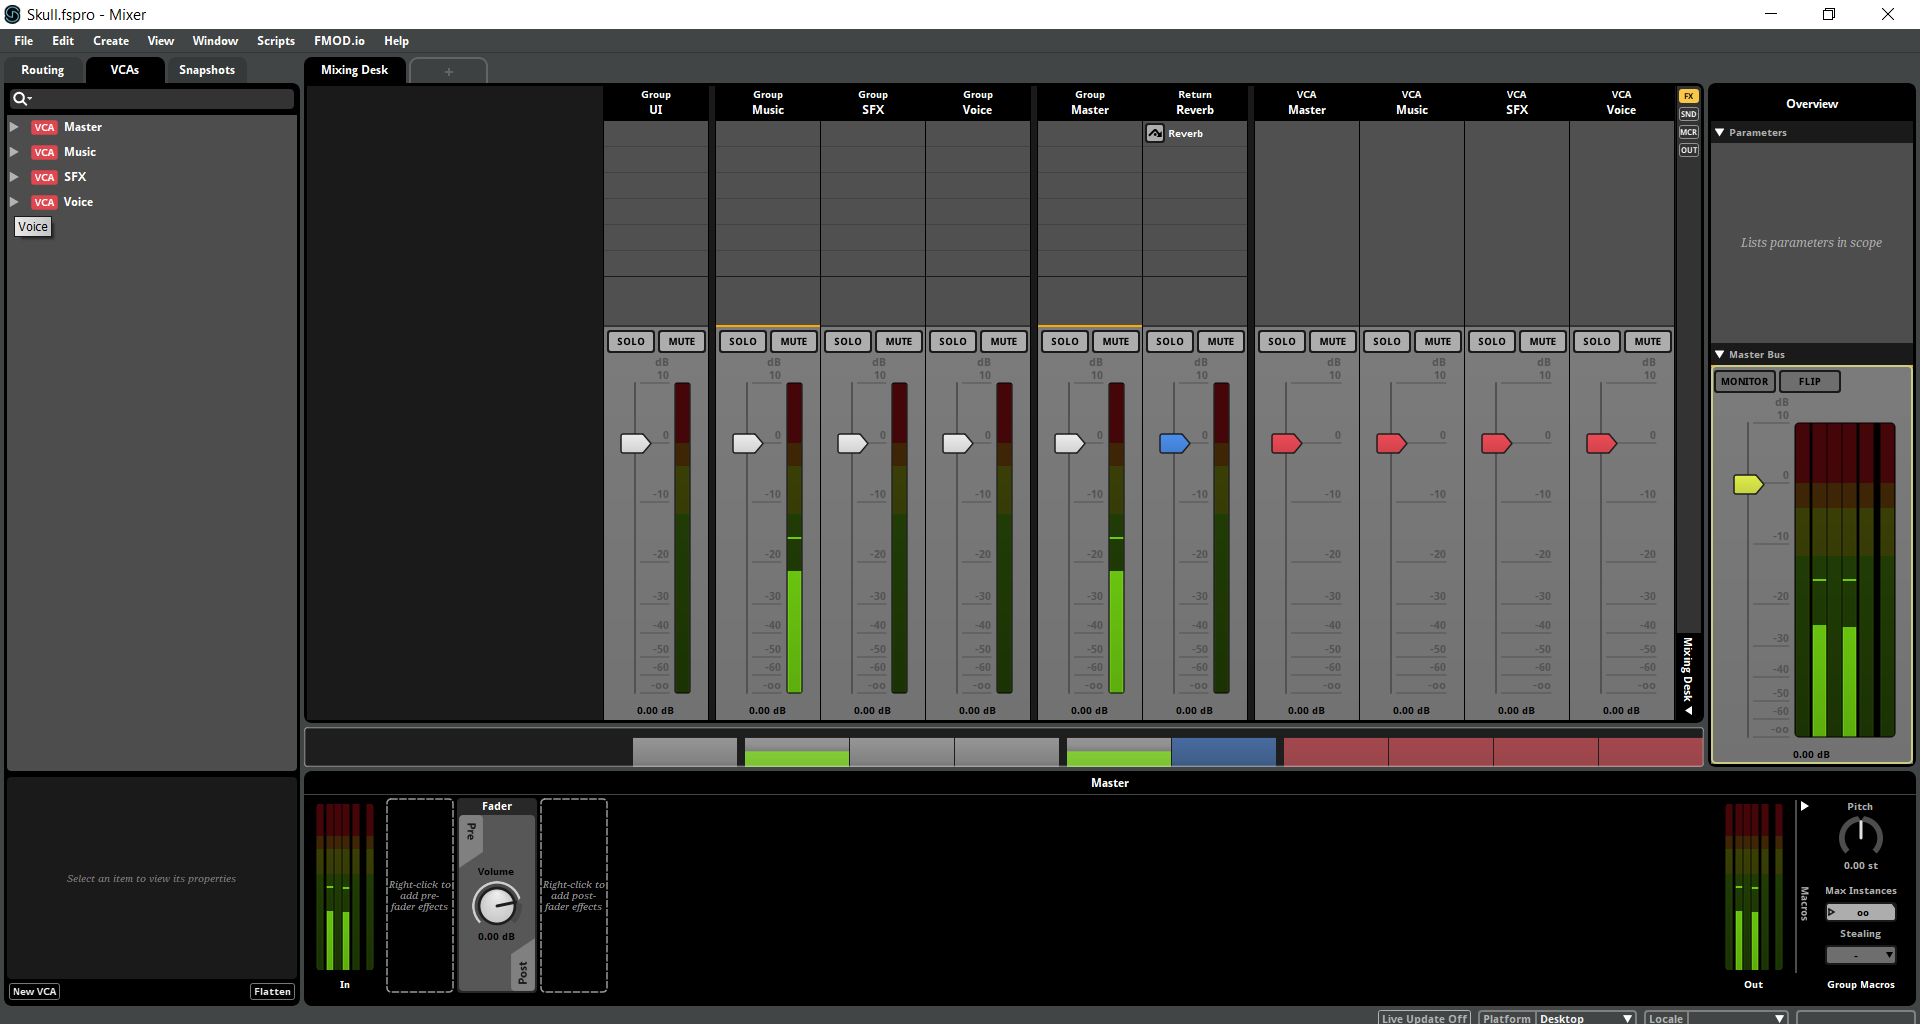Click the New VCA button
1920x1024 pixels.
click(x=35, y=992)
